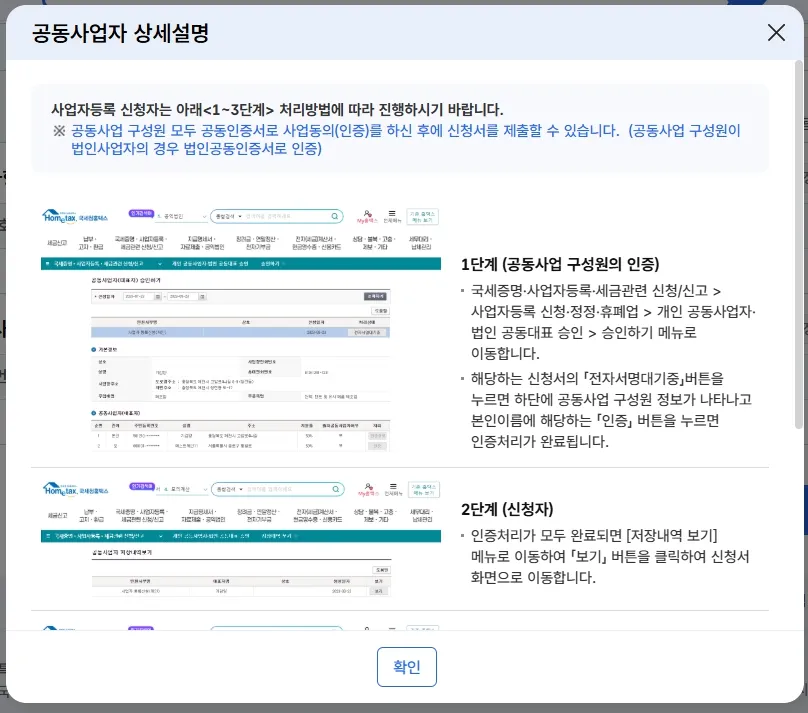Click My홈택스 person icon in step 2 screenshot
Image resolution: width=808 pixels, height=713 pixels.
(x=369, y=487)
